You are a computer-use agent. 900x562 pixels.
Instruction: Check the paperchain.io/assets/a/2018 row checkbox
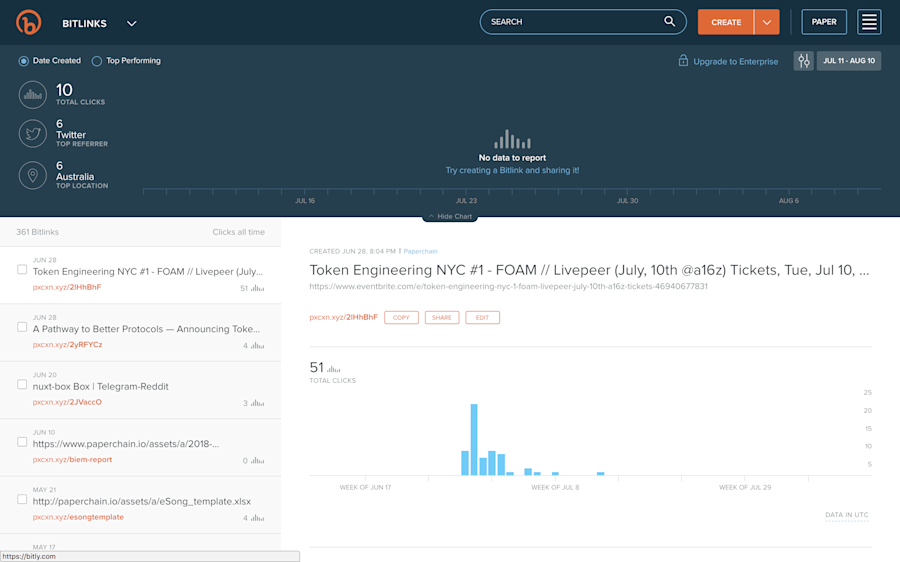(22, 441)
